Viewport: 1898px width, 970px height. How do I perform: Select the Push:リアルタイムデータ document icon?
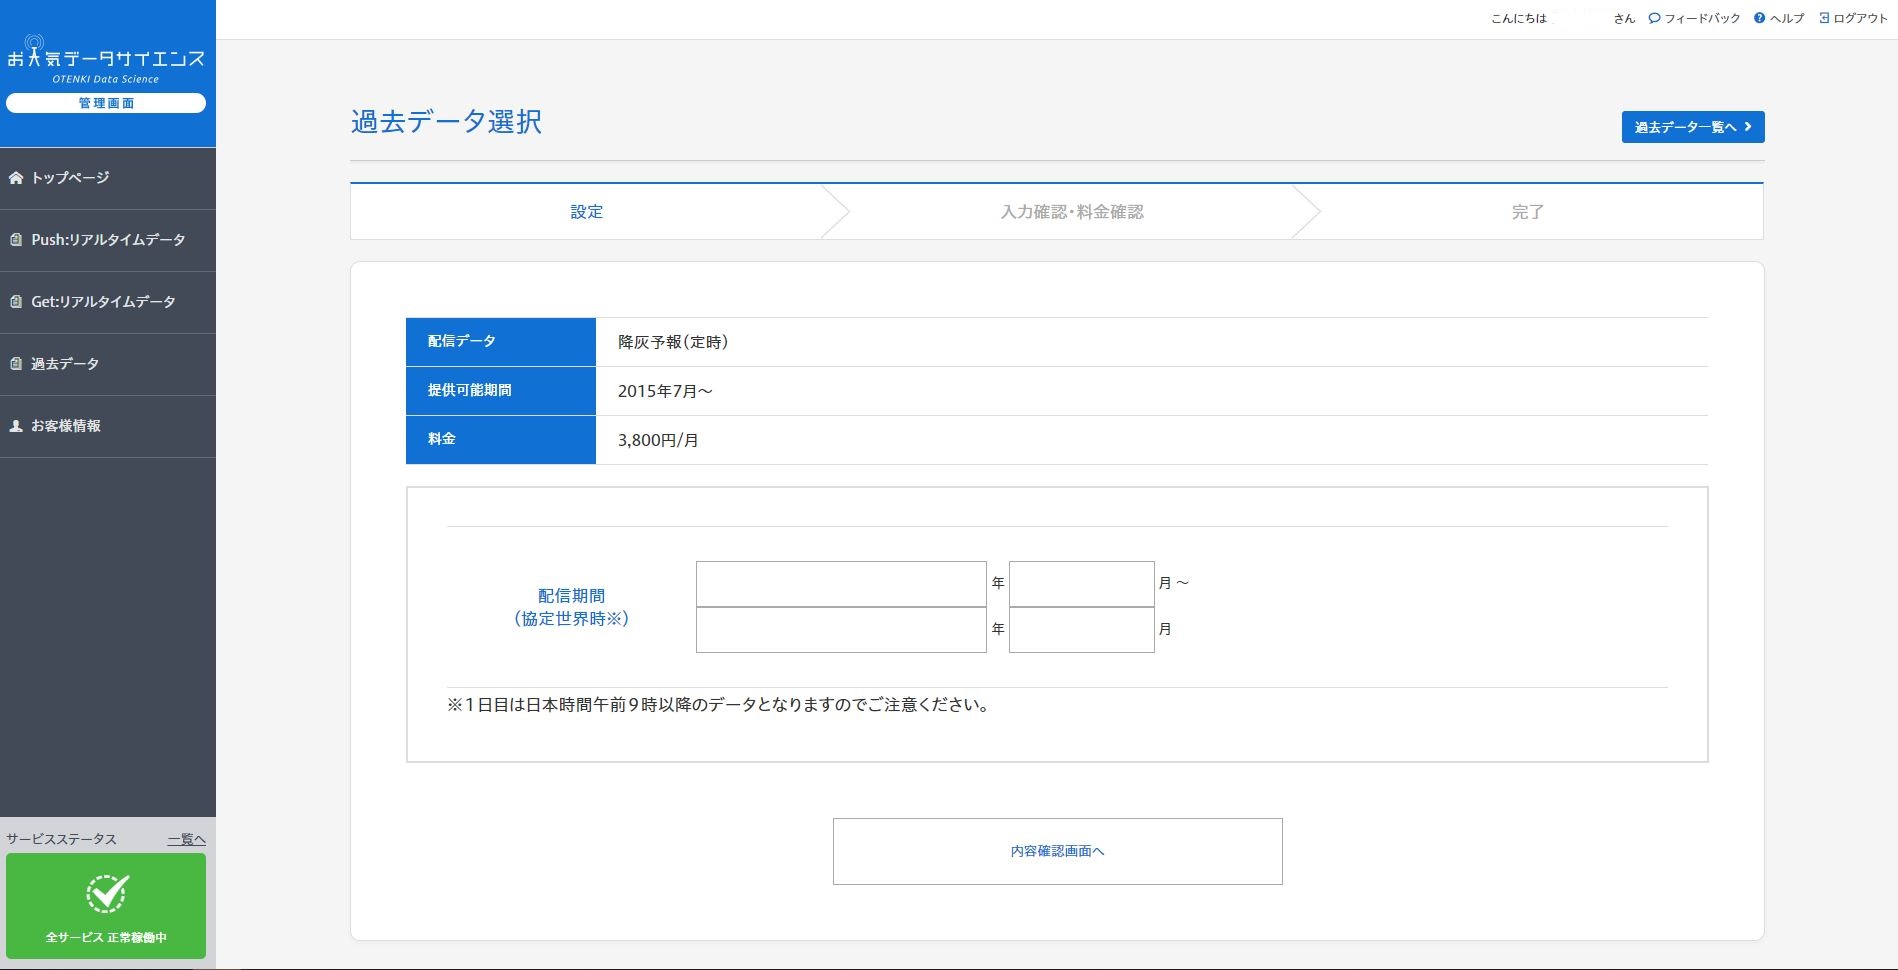pyautogui.click(x=14, y=240)
